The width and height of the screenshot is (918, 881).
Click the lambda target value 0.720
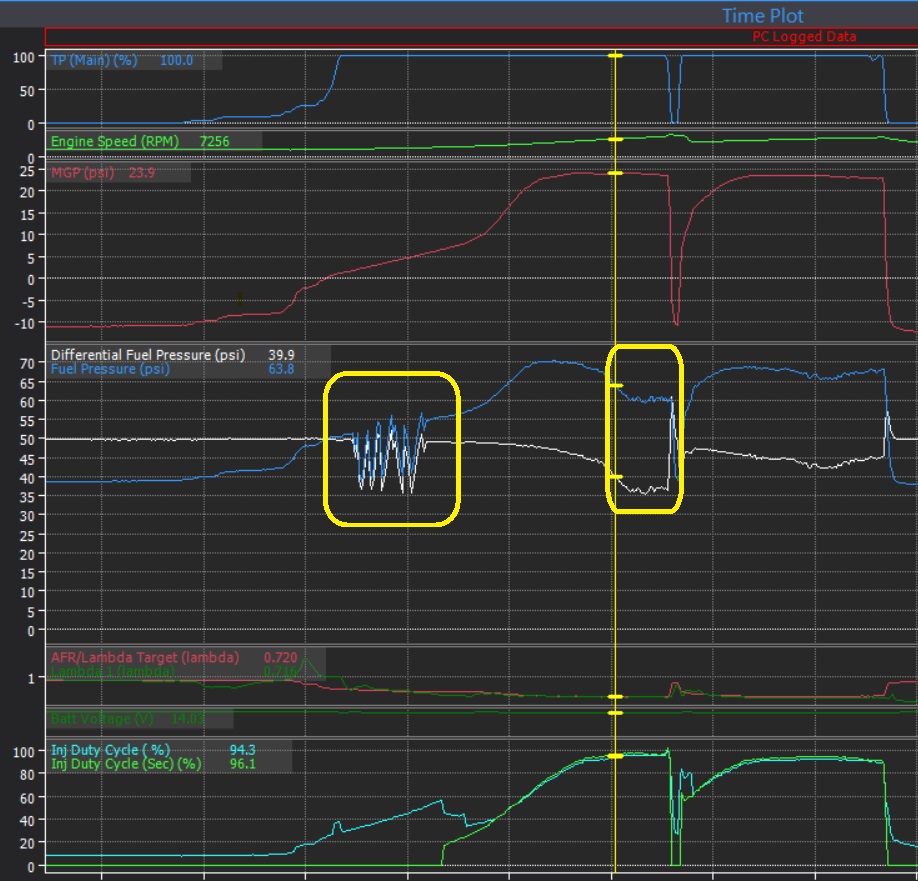click(x=280, y=657)
